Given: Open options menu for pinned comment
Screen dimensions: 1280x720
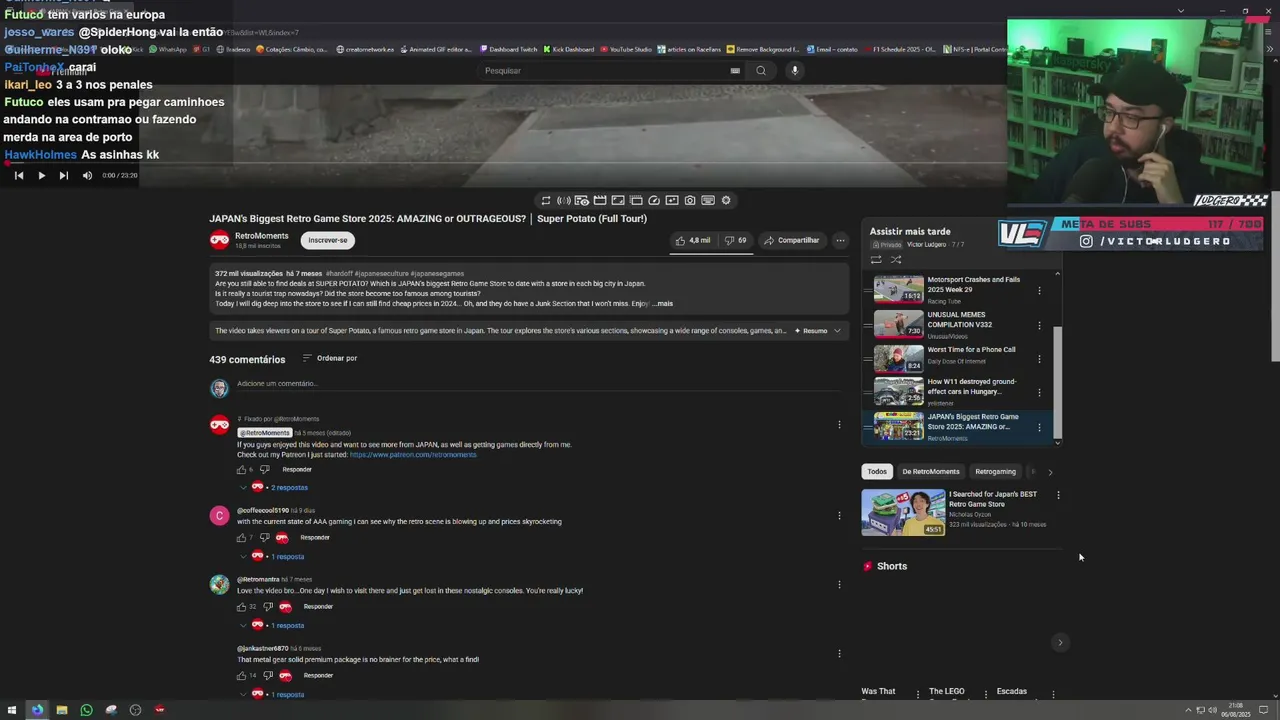Looking at the screenshot, I should point(839,425).
